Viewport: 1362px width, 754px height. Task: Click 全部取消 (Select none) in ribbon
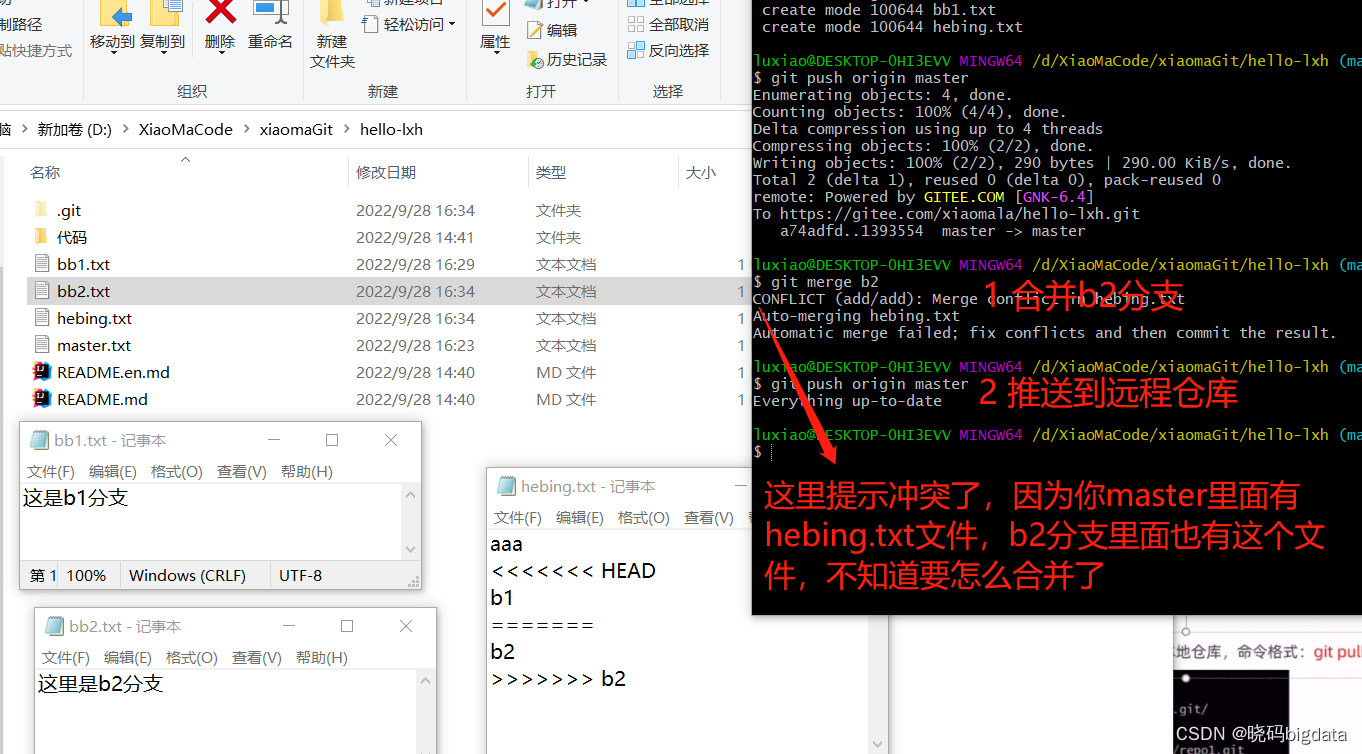[668, 24]
